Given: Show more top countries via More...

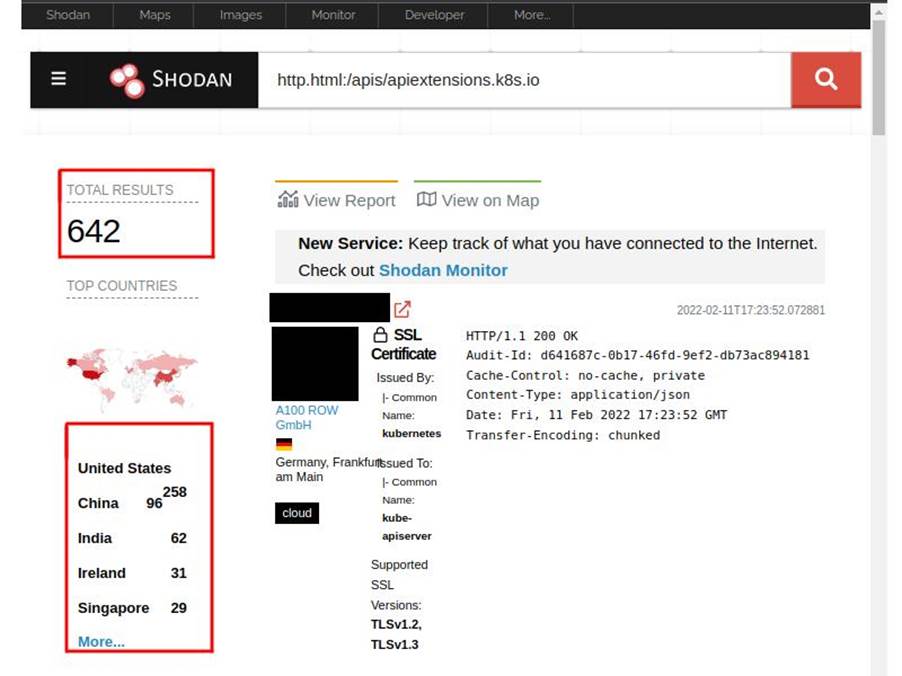Looking at the screenshot, I should 101,641.
